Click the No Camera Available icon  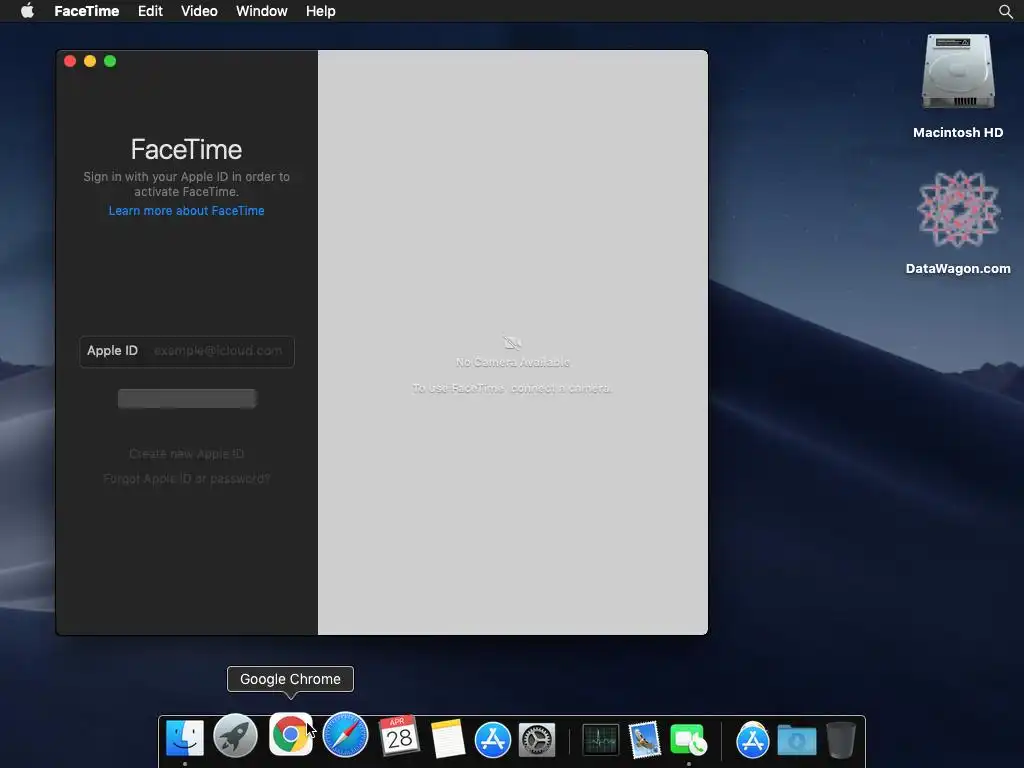point(513,343)
